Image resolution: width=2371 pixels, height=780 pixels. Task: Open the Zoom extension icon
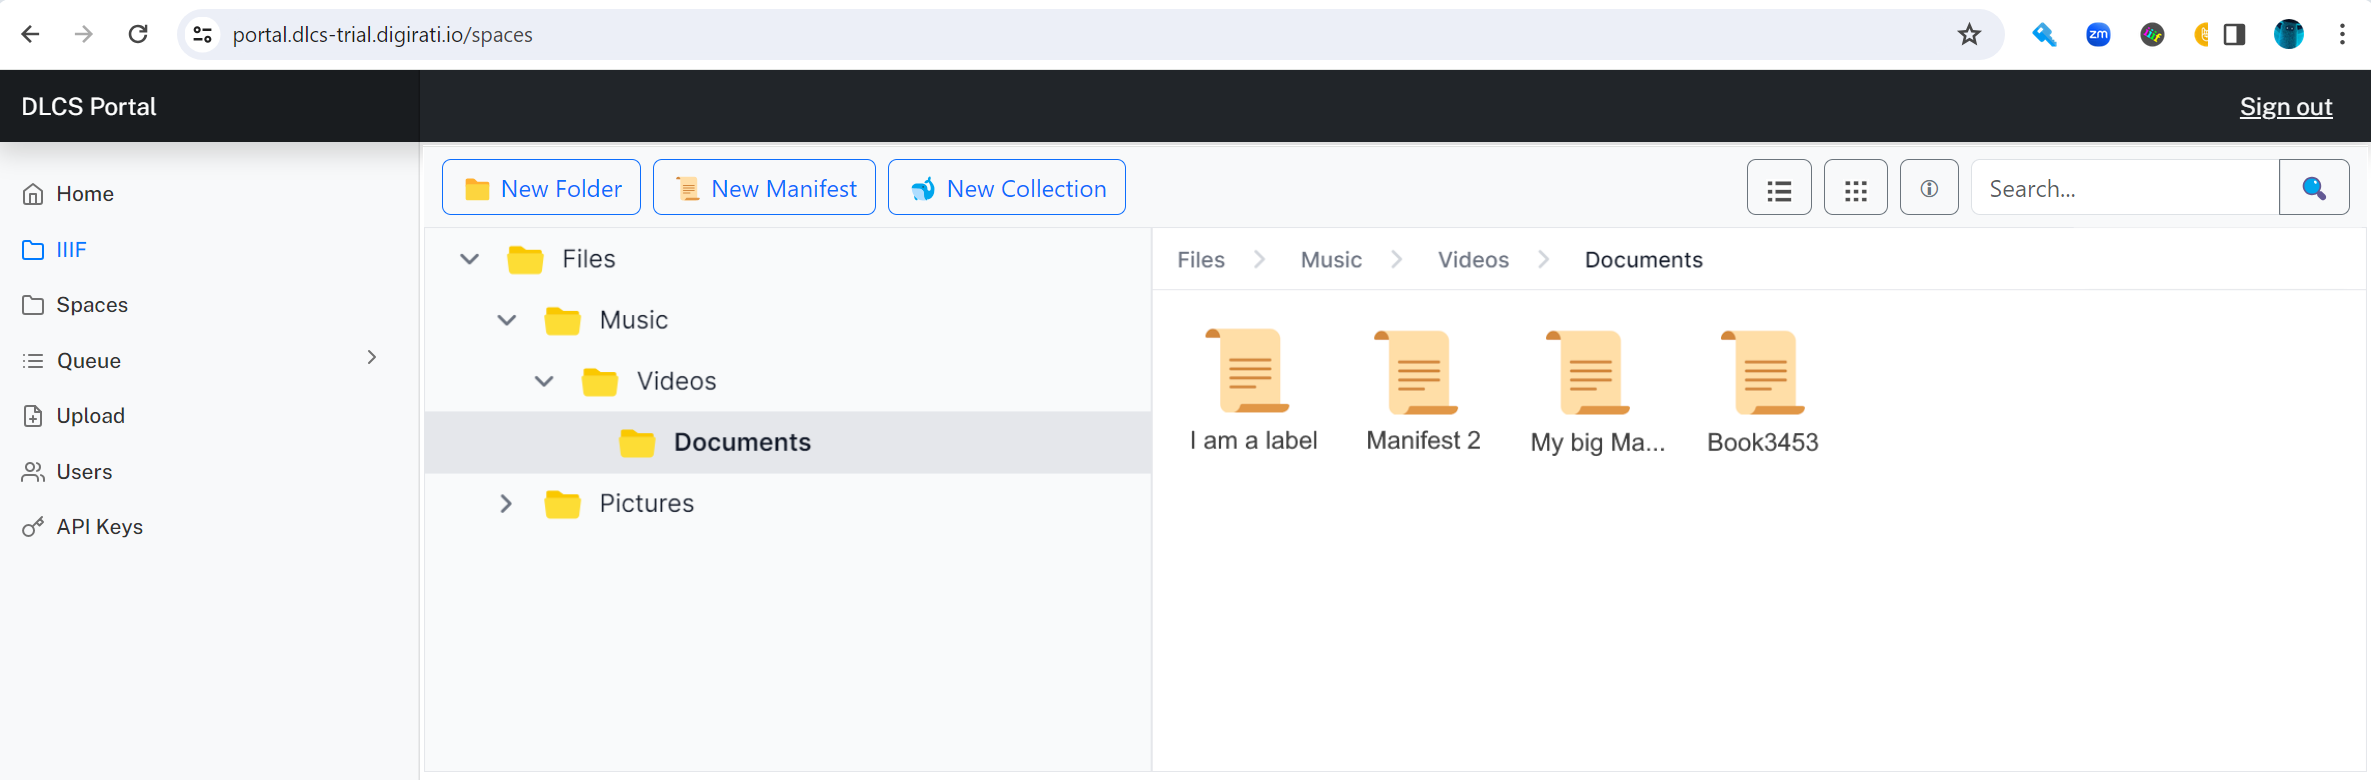(2098, 35)
